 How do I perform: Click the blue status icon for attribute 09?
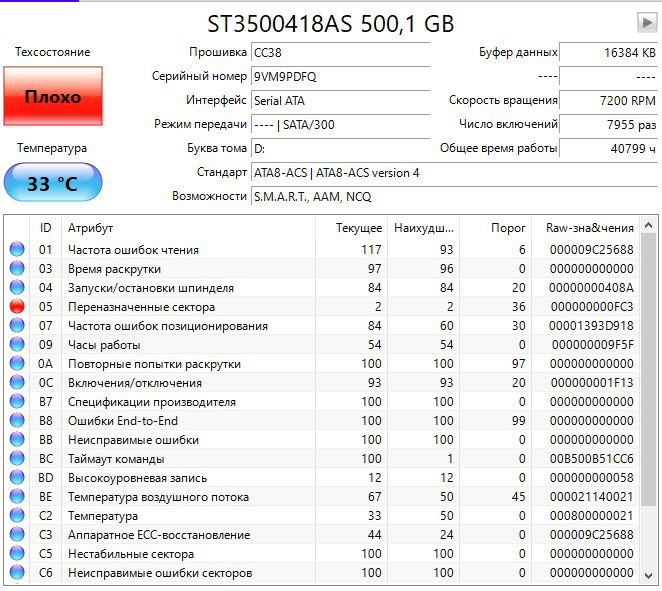point(17,344)
